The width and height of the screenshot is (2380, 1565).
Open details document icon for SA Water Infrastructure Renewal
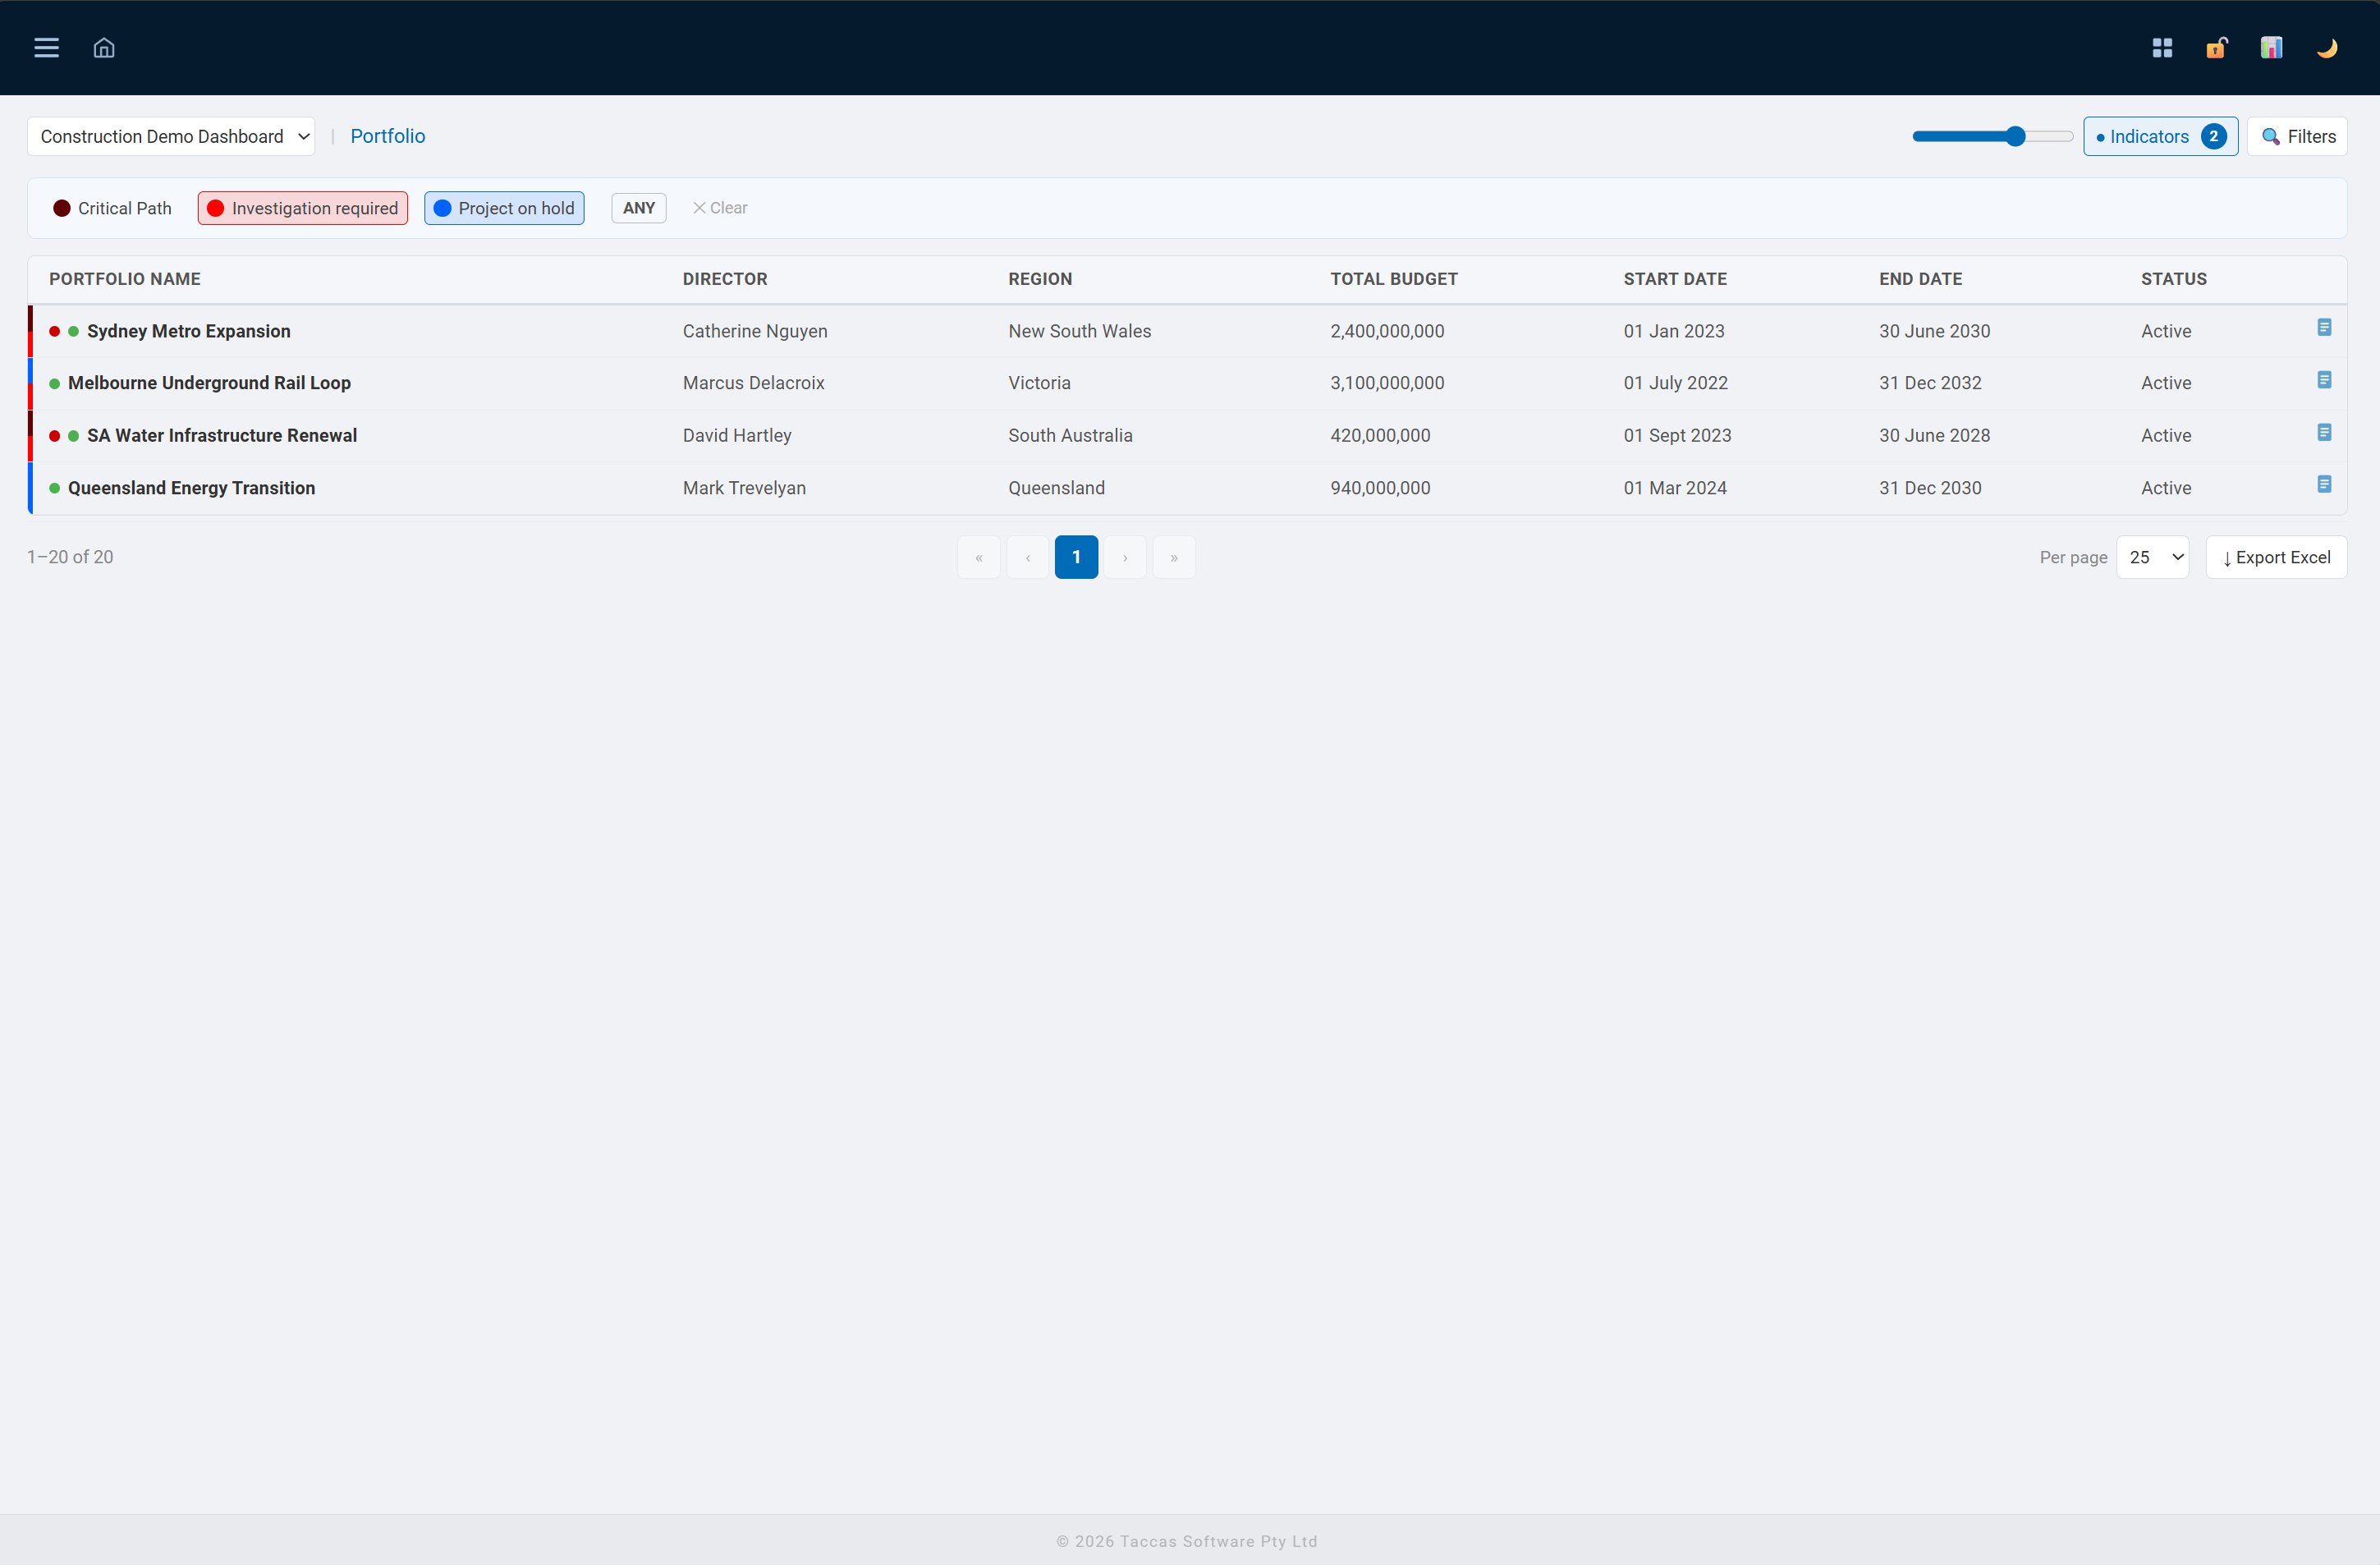point(2324,432)
